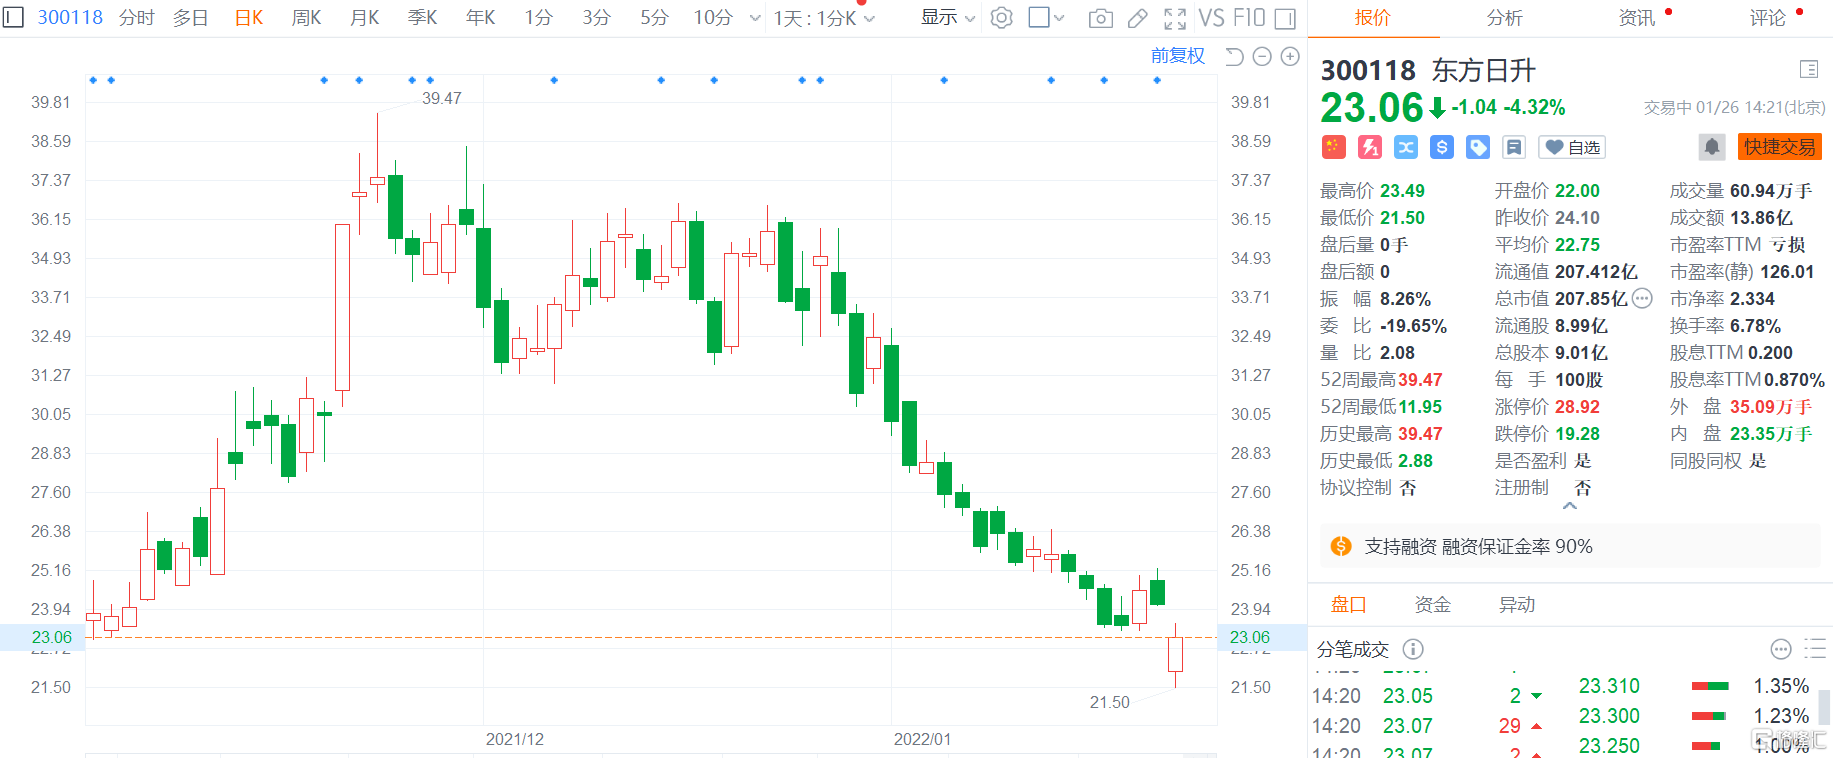Screen dimensions: 1834x758
Task: Select the pencil drawing tool
Action: tap(1138, 18)
